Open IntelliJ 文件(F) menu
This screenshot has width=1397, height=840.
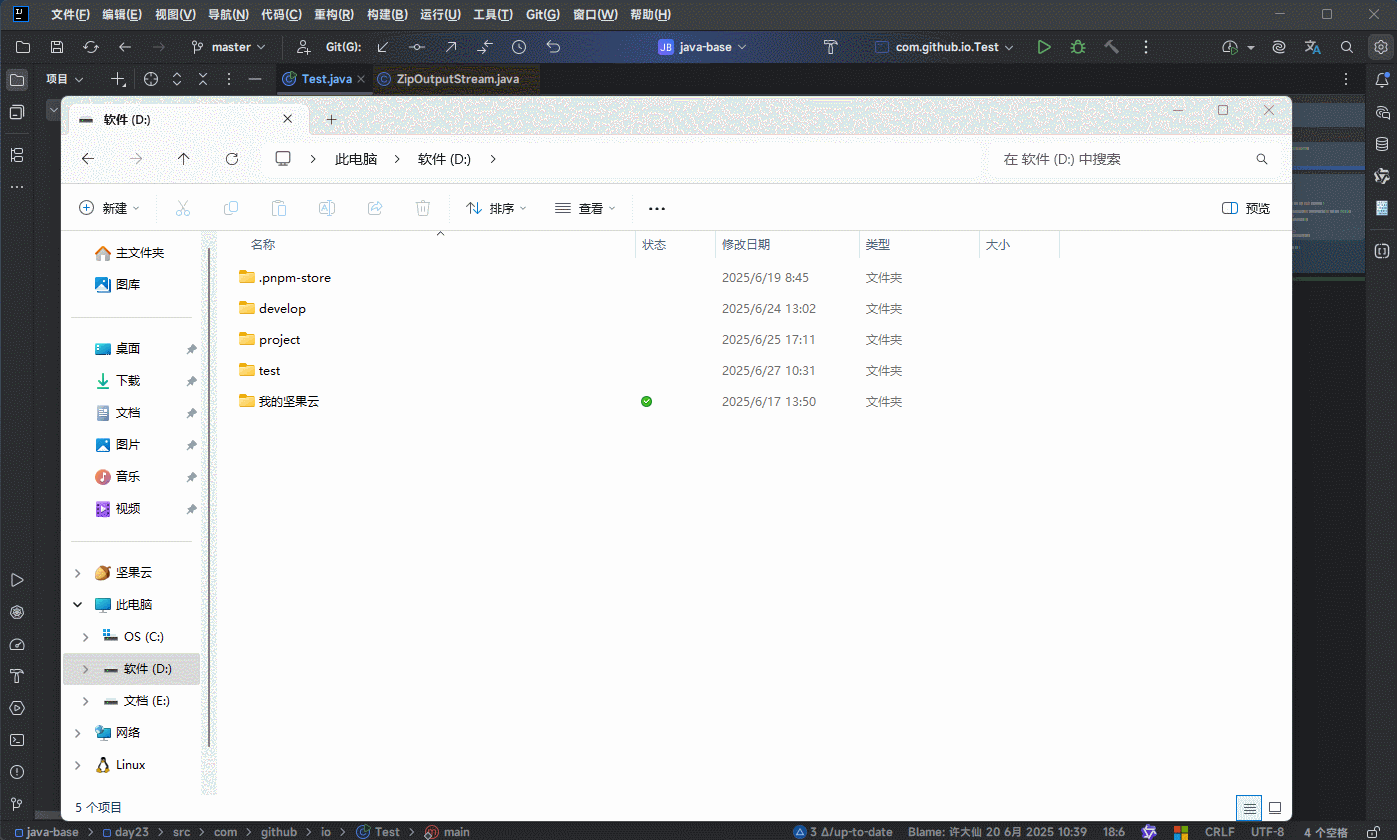click(70, 15)
